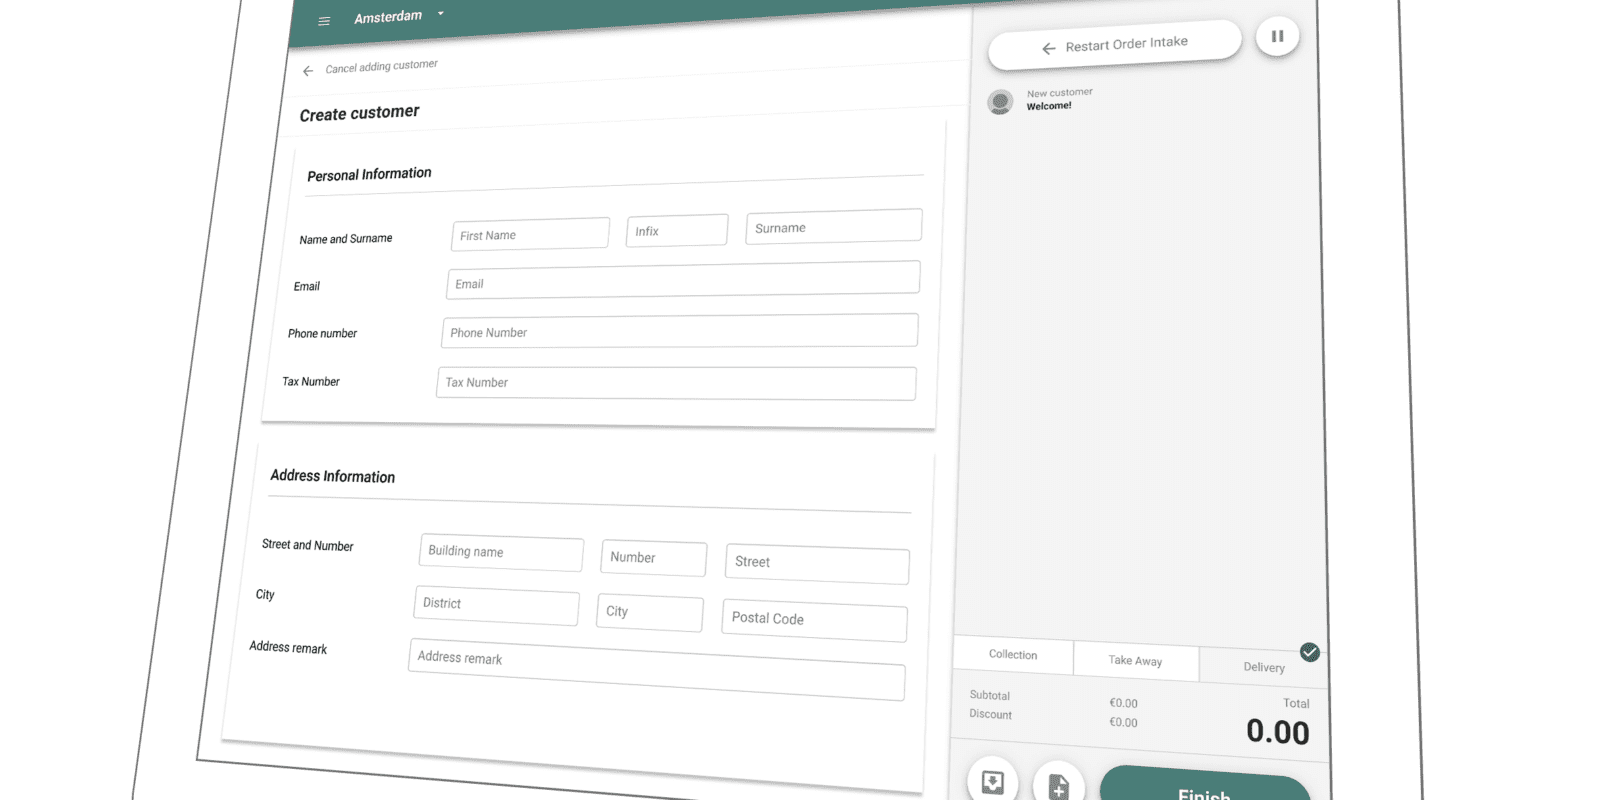Expand the Amsterdam store dropdown

(440, 14)
